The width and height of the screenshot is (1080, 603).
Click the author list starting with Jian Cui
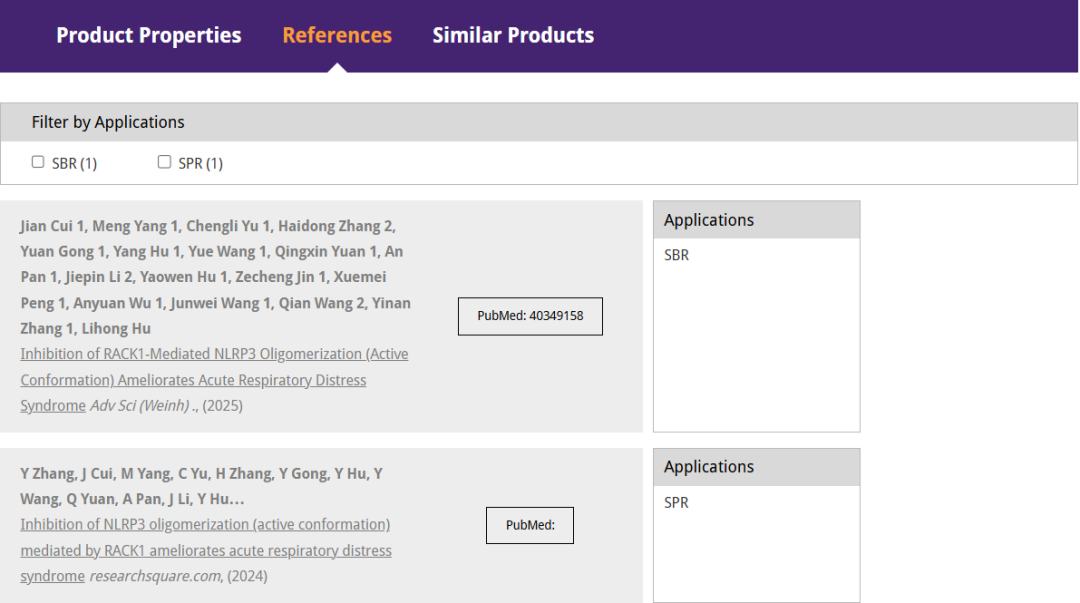215,277
